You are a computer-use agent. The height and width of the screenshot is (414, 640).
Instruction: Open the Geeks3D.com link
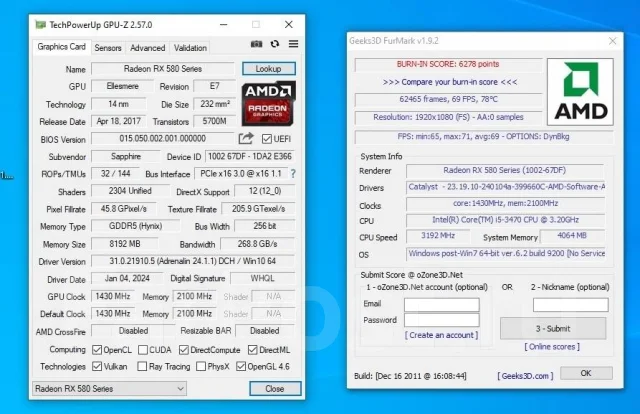pos(525,376)
